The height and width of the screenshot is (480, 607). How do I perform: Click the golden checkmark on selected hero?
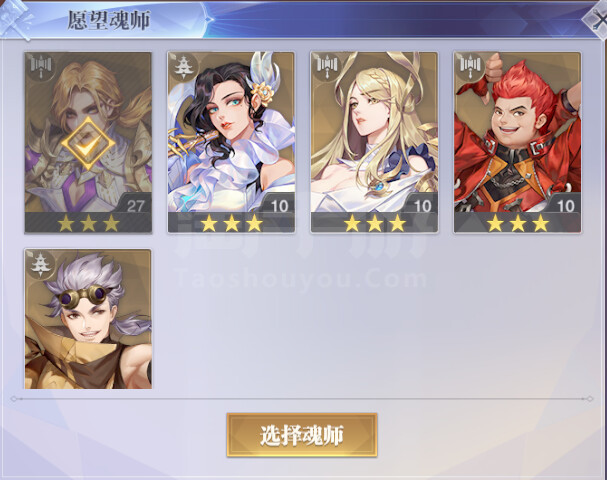(88, 144)
